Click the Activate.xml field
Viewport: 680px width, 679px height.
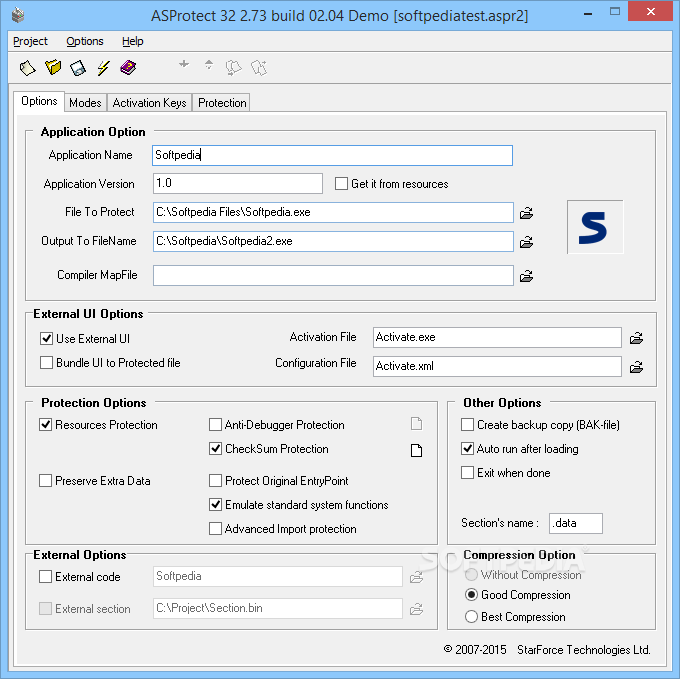point(497,366)
